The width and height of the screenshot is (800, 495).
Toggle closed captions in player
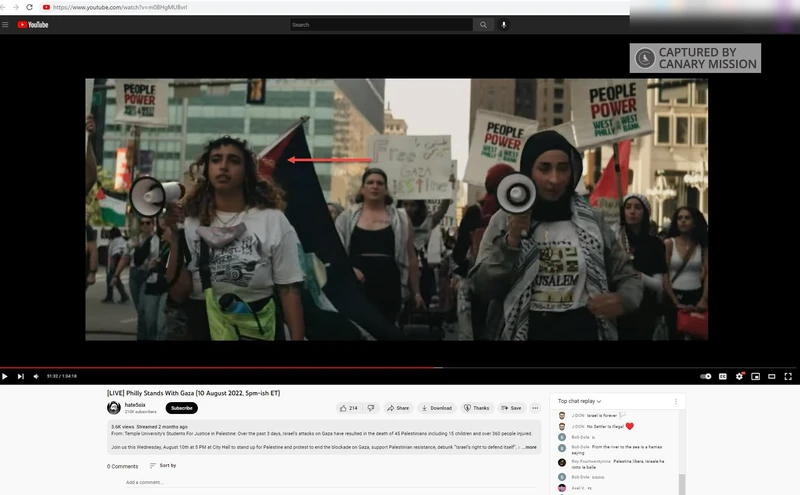tap(722, 376)
